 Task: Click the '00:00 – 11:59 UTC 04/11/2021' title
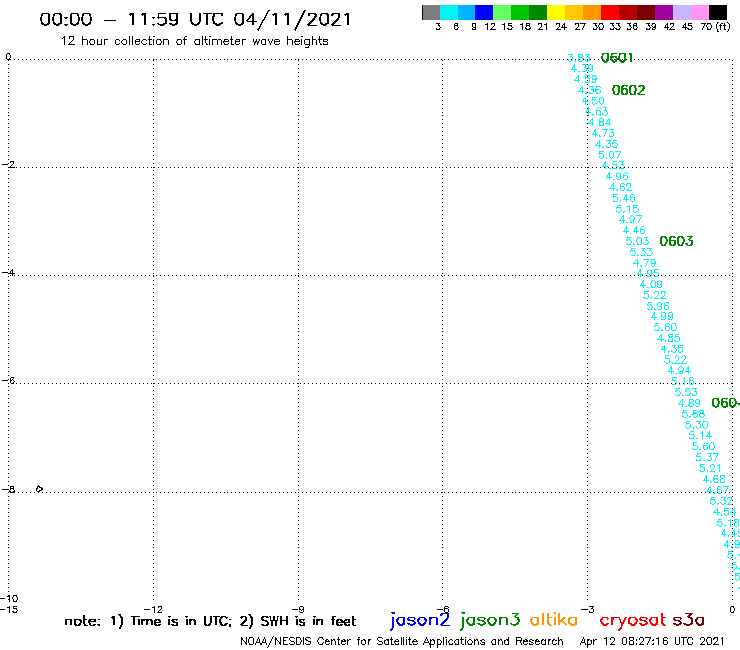pyautogui.click(x=195, y=20)
